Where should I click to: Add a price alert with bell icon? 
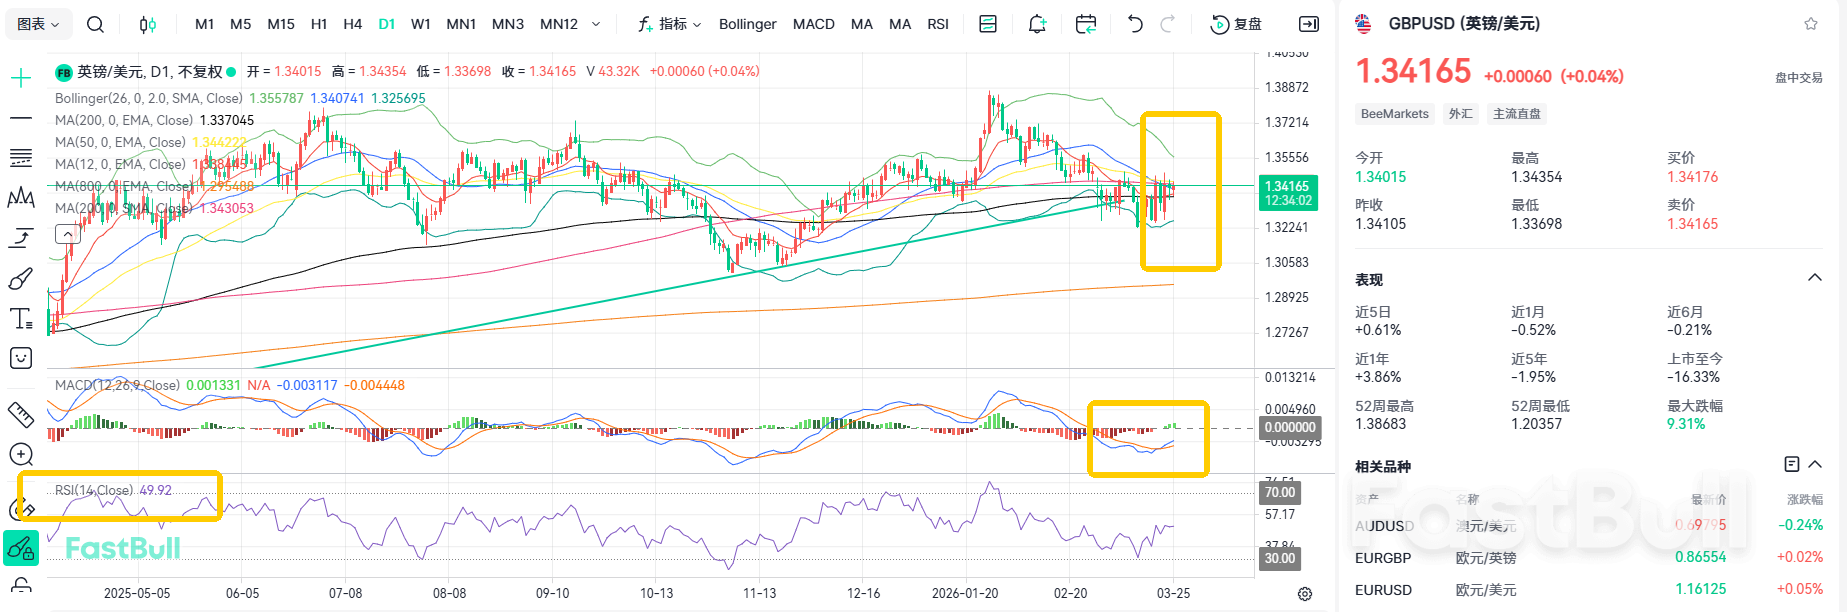click(1037, 24)
